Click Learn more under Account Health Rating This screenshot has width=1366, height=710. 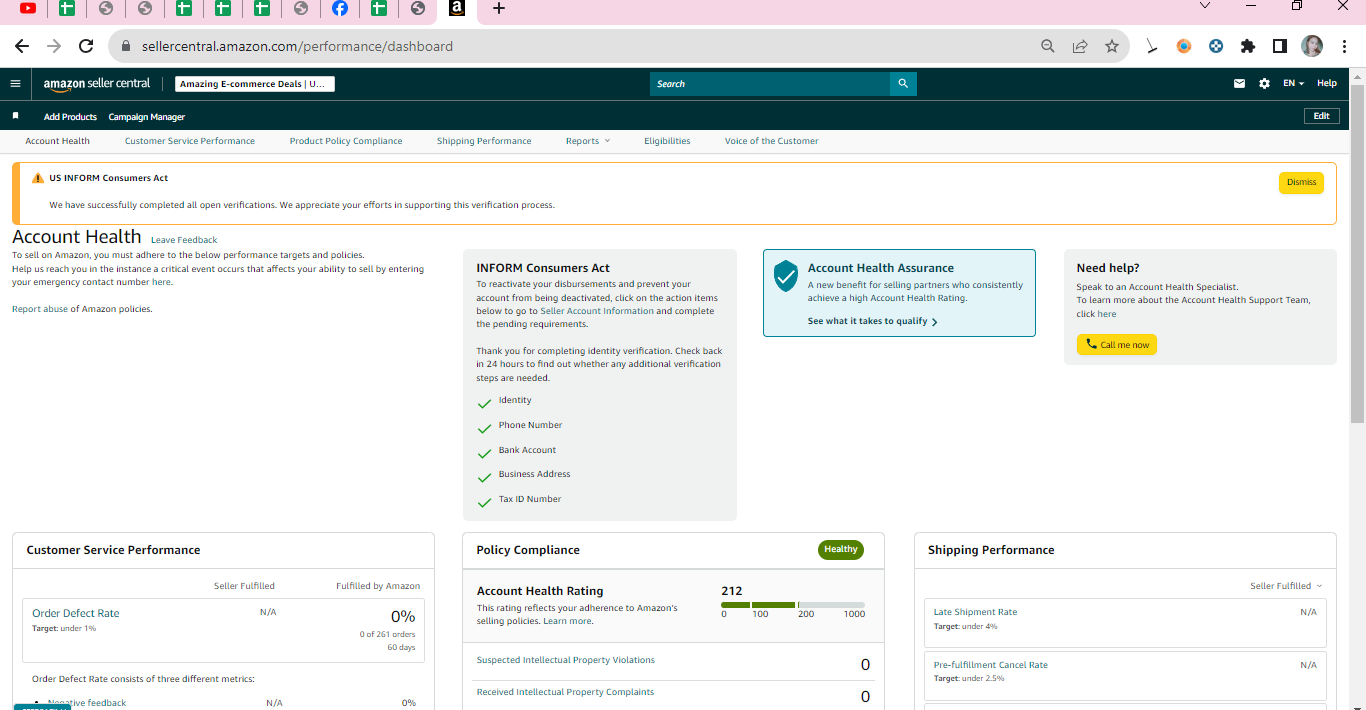[567, 621]
